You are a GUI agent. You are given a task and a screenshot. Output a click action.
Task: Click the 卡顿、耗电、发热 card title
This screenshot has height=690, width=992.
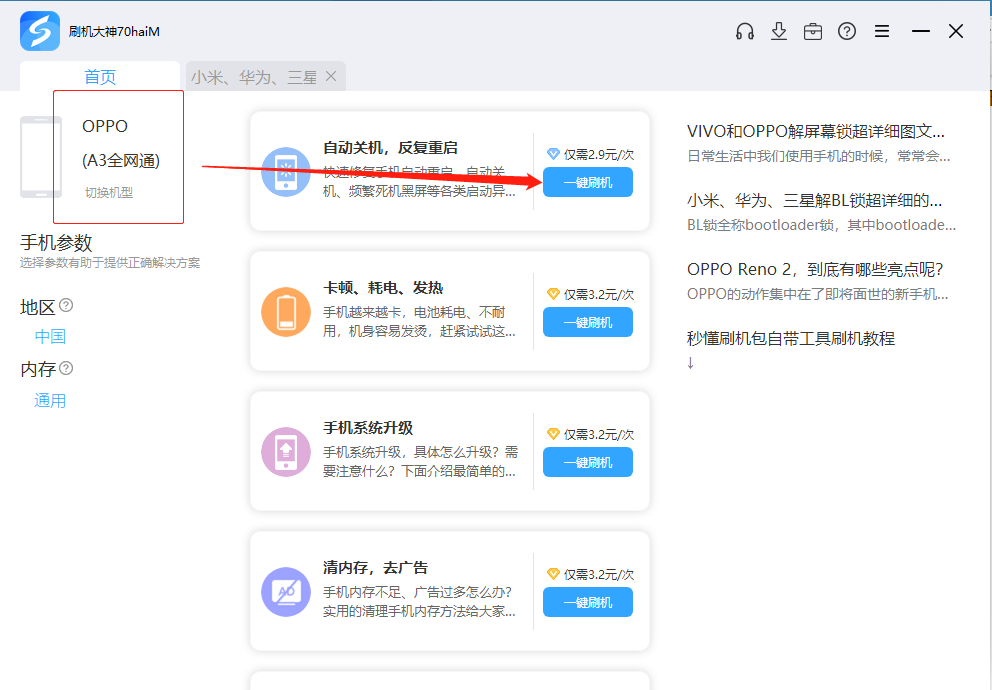tap(383, 288)
